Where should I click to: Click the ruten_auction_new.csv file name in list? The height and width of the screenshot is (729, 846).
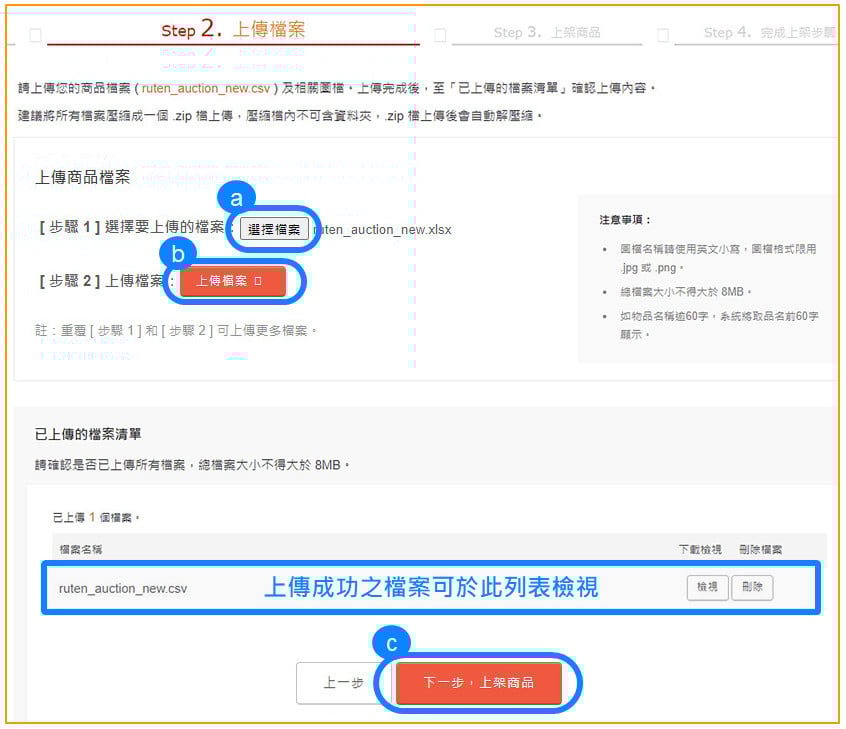click(x=123, y=588)
